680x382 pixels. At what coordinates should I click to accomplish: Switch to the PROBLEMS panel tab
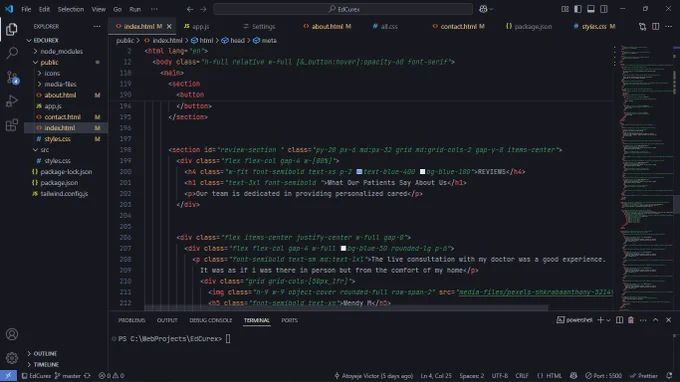click(132, 320)
